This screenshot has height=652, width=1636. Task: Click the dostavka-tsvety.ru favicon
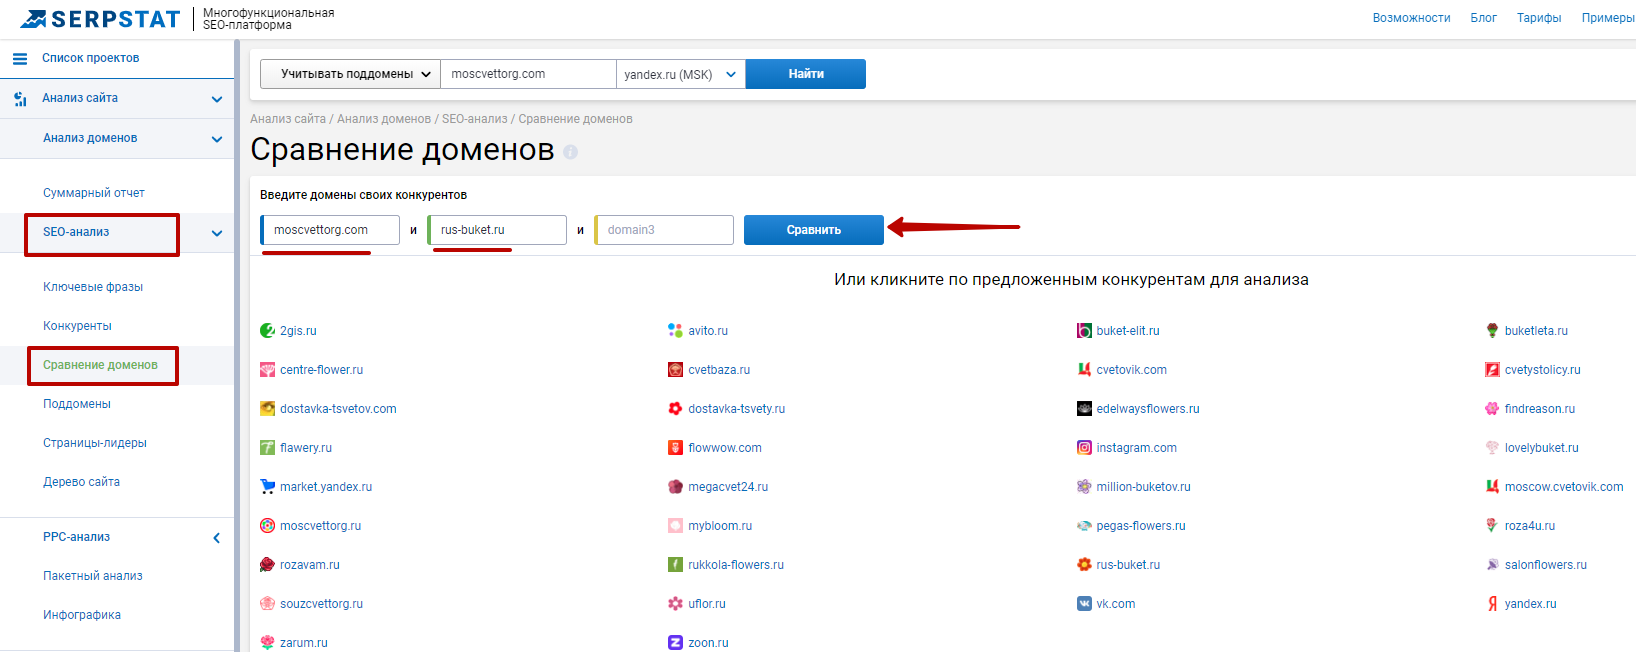click(x=675, y=409)
